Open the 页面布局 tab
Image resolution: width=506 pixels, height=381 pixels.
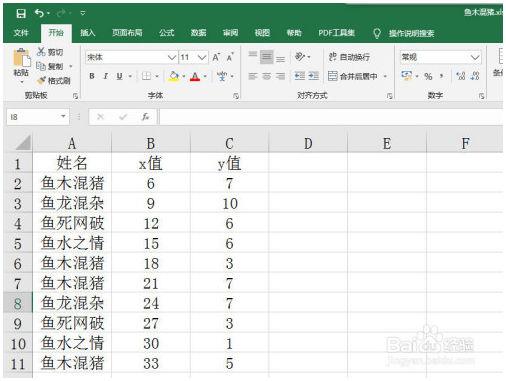click(x=127, y=33)
